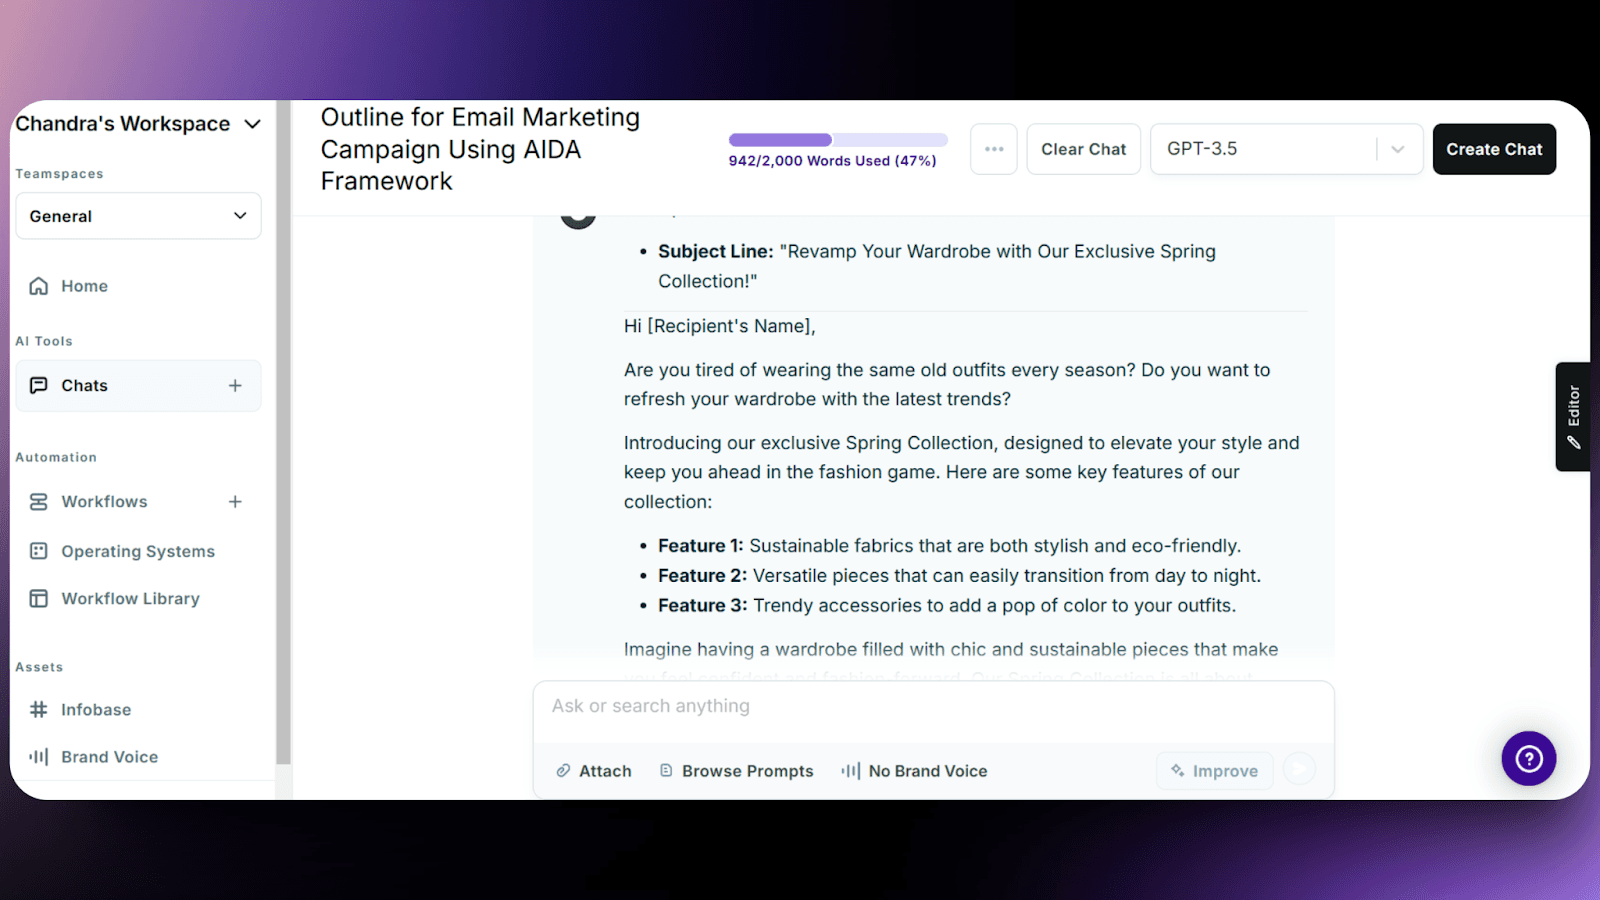Click the AI Tools section label
The width and height of the screenshot is (1600, 900).
click(44, 342)
